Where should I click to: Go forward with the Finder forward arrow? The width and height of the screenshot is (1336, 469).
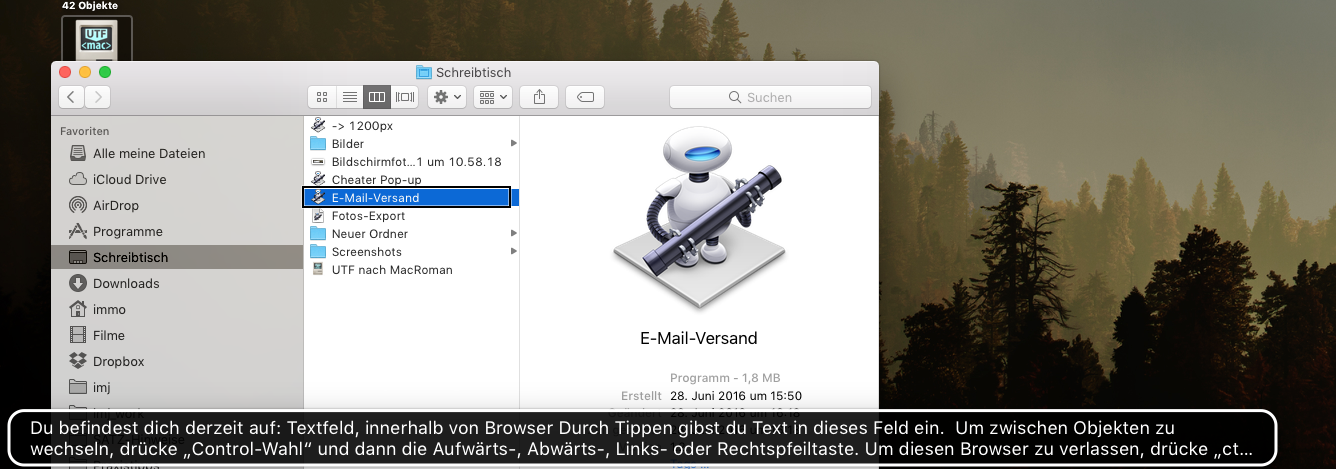pos(98,97)
